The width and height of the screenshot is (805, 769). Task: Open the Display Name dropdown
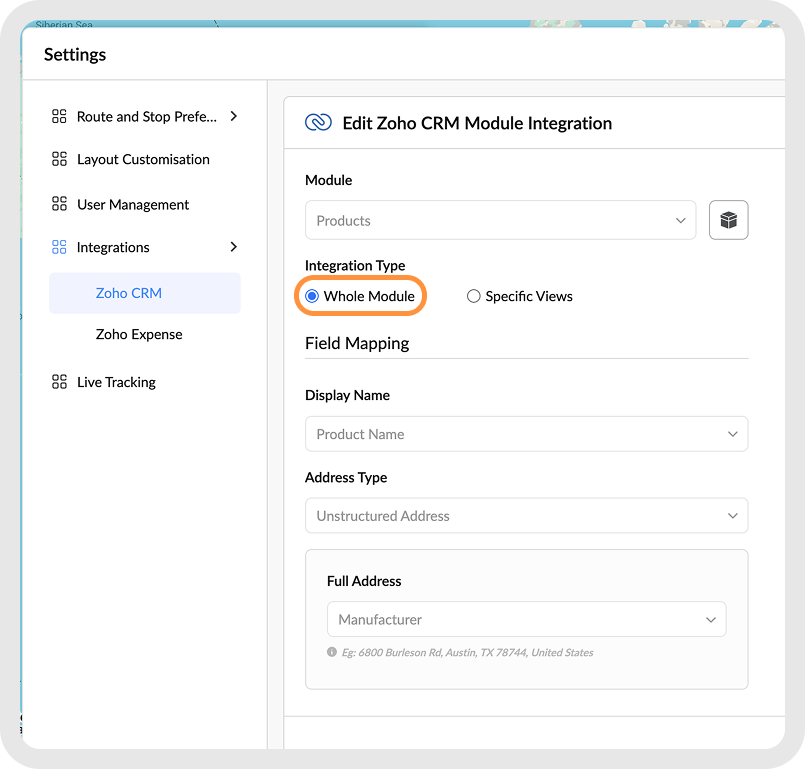[526, 434]
